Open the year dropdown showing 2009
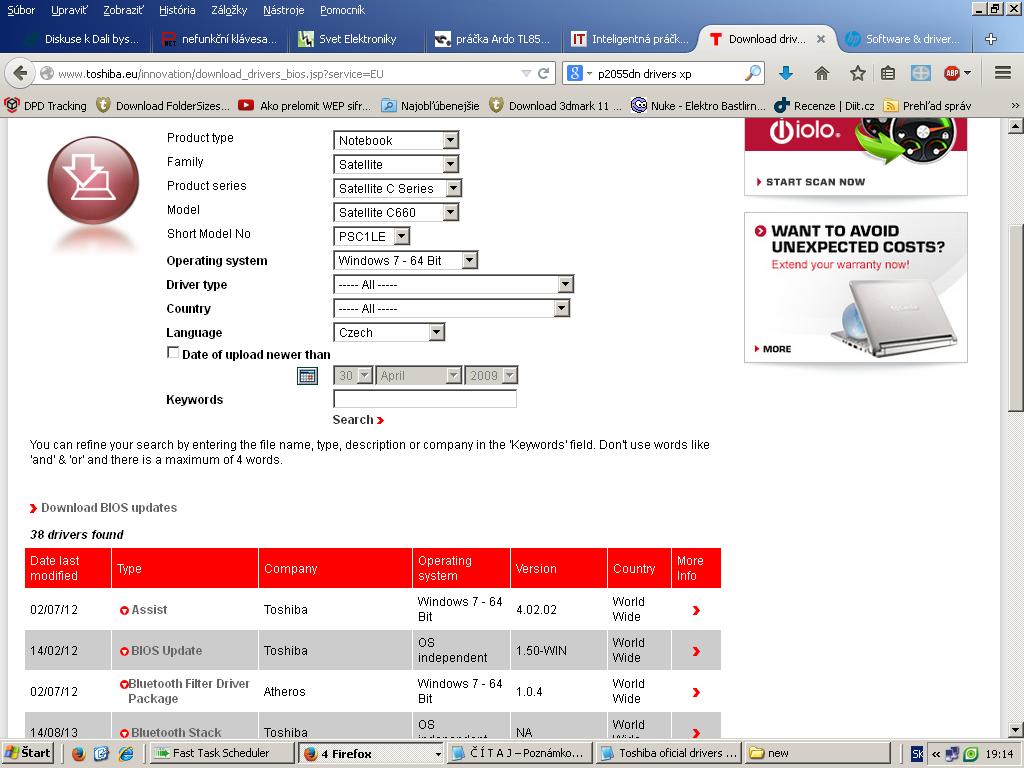This screenshot has height=768, width=1024. point(491,376)
